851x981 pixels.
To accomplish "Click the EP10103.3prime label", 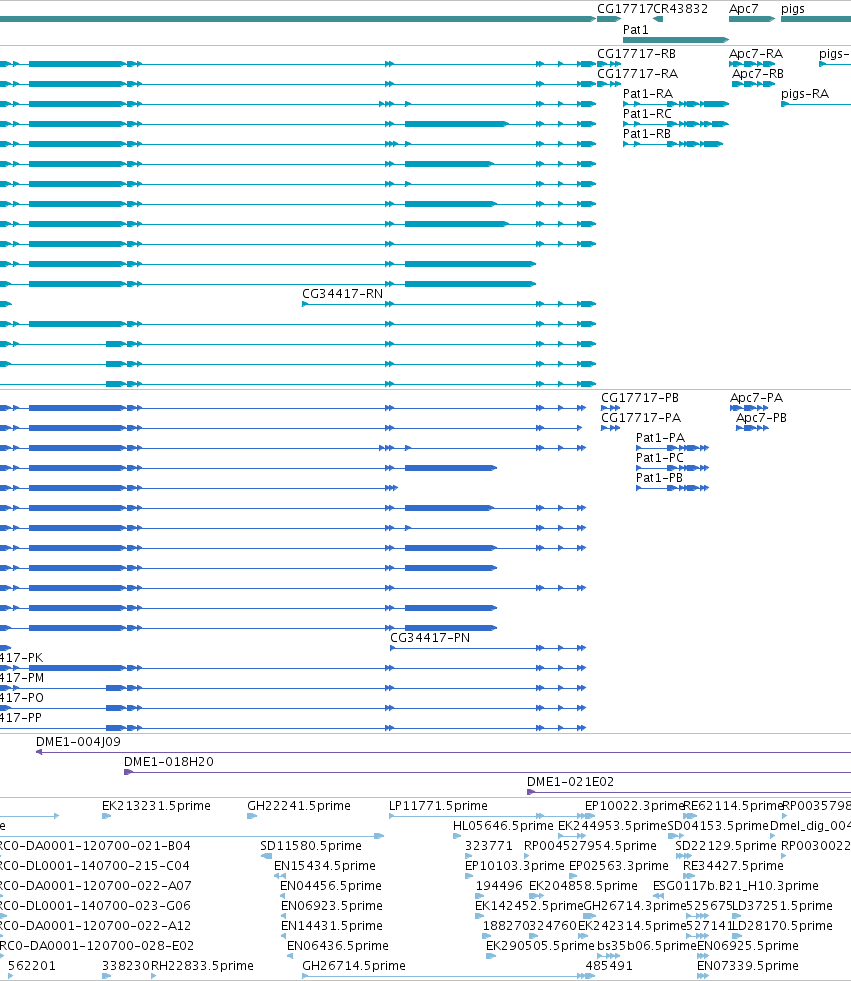I will point(514,866).
